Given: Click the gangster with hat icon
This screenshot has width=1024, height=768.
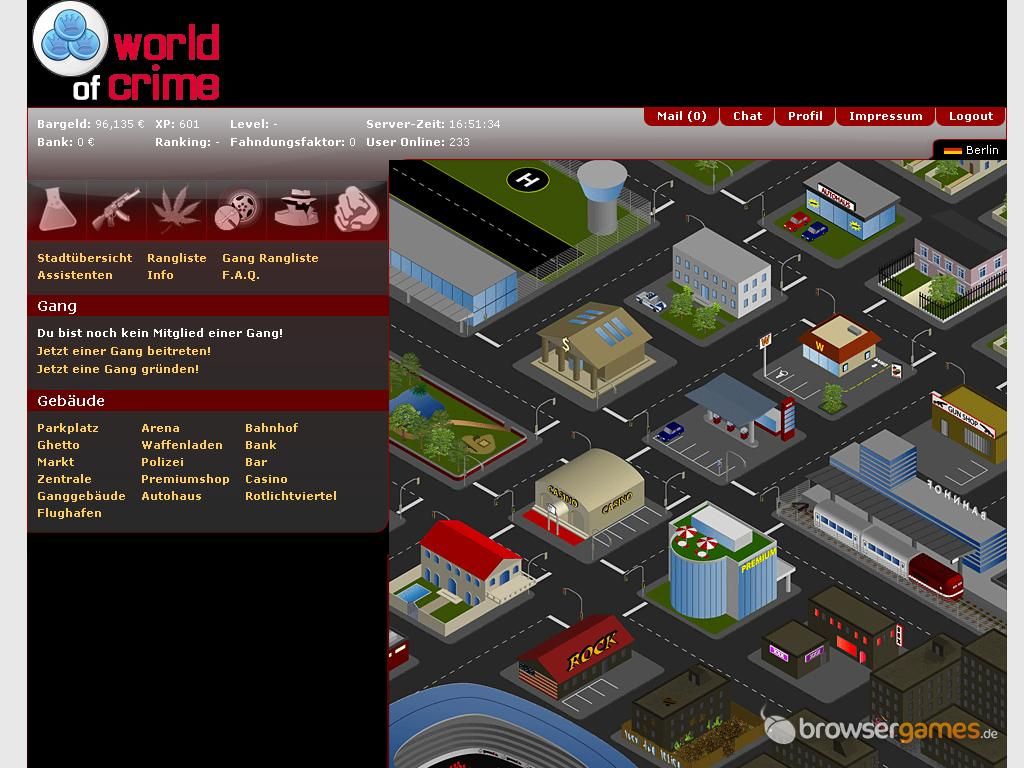Looking at the screenshot, I should (296, 208).
